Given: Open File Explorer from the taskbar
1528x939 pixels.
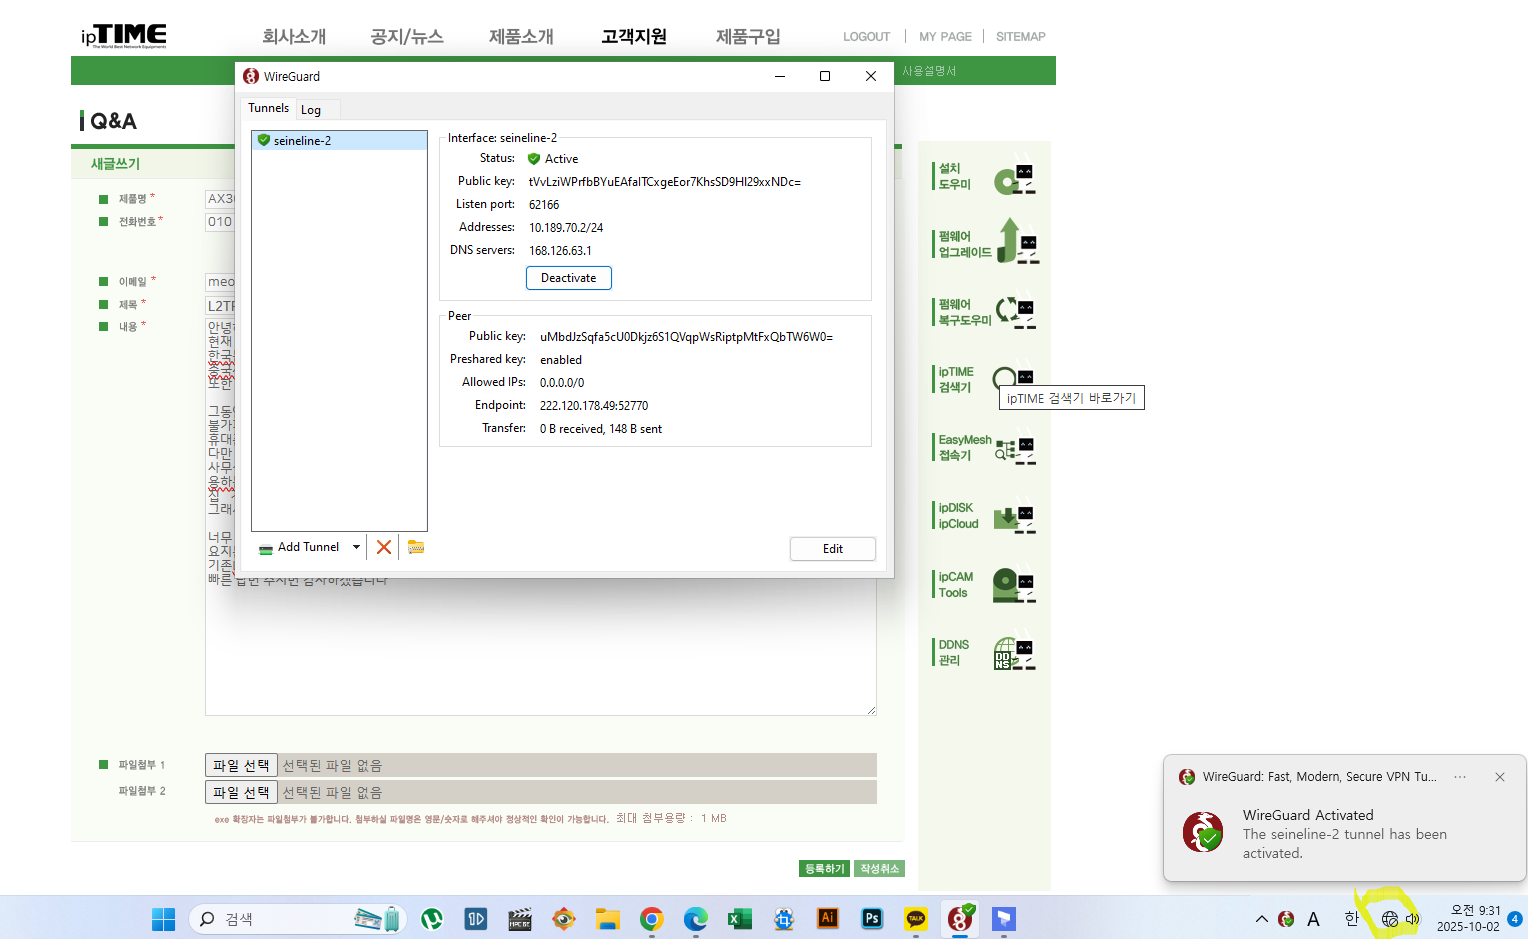Looking at the screenshot, I should tap(607, 919).
